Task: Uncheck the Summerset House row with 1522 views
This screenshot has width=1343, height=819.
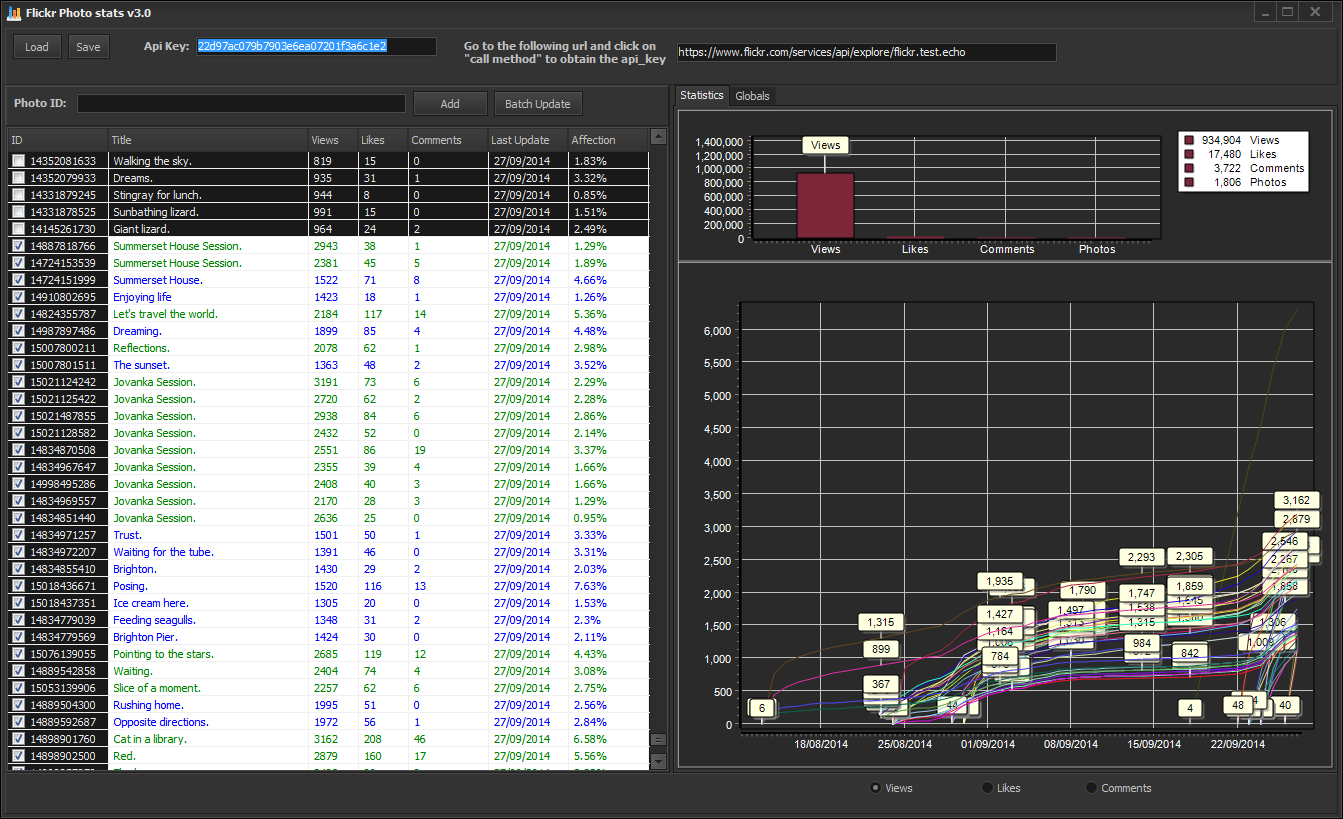Action: [18, 280]
